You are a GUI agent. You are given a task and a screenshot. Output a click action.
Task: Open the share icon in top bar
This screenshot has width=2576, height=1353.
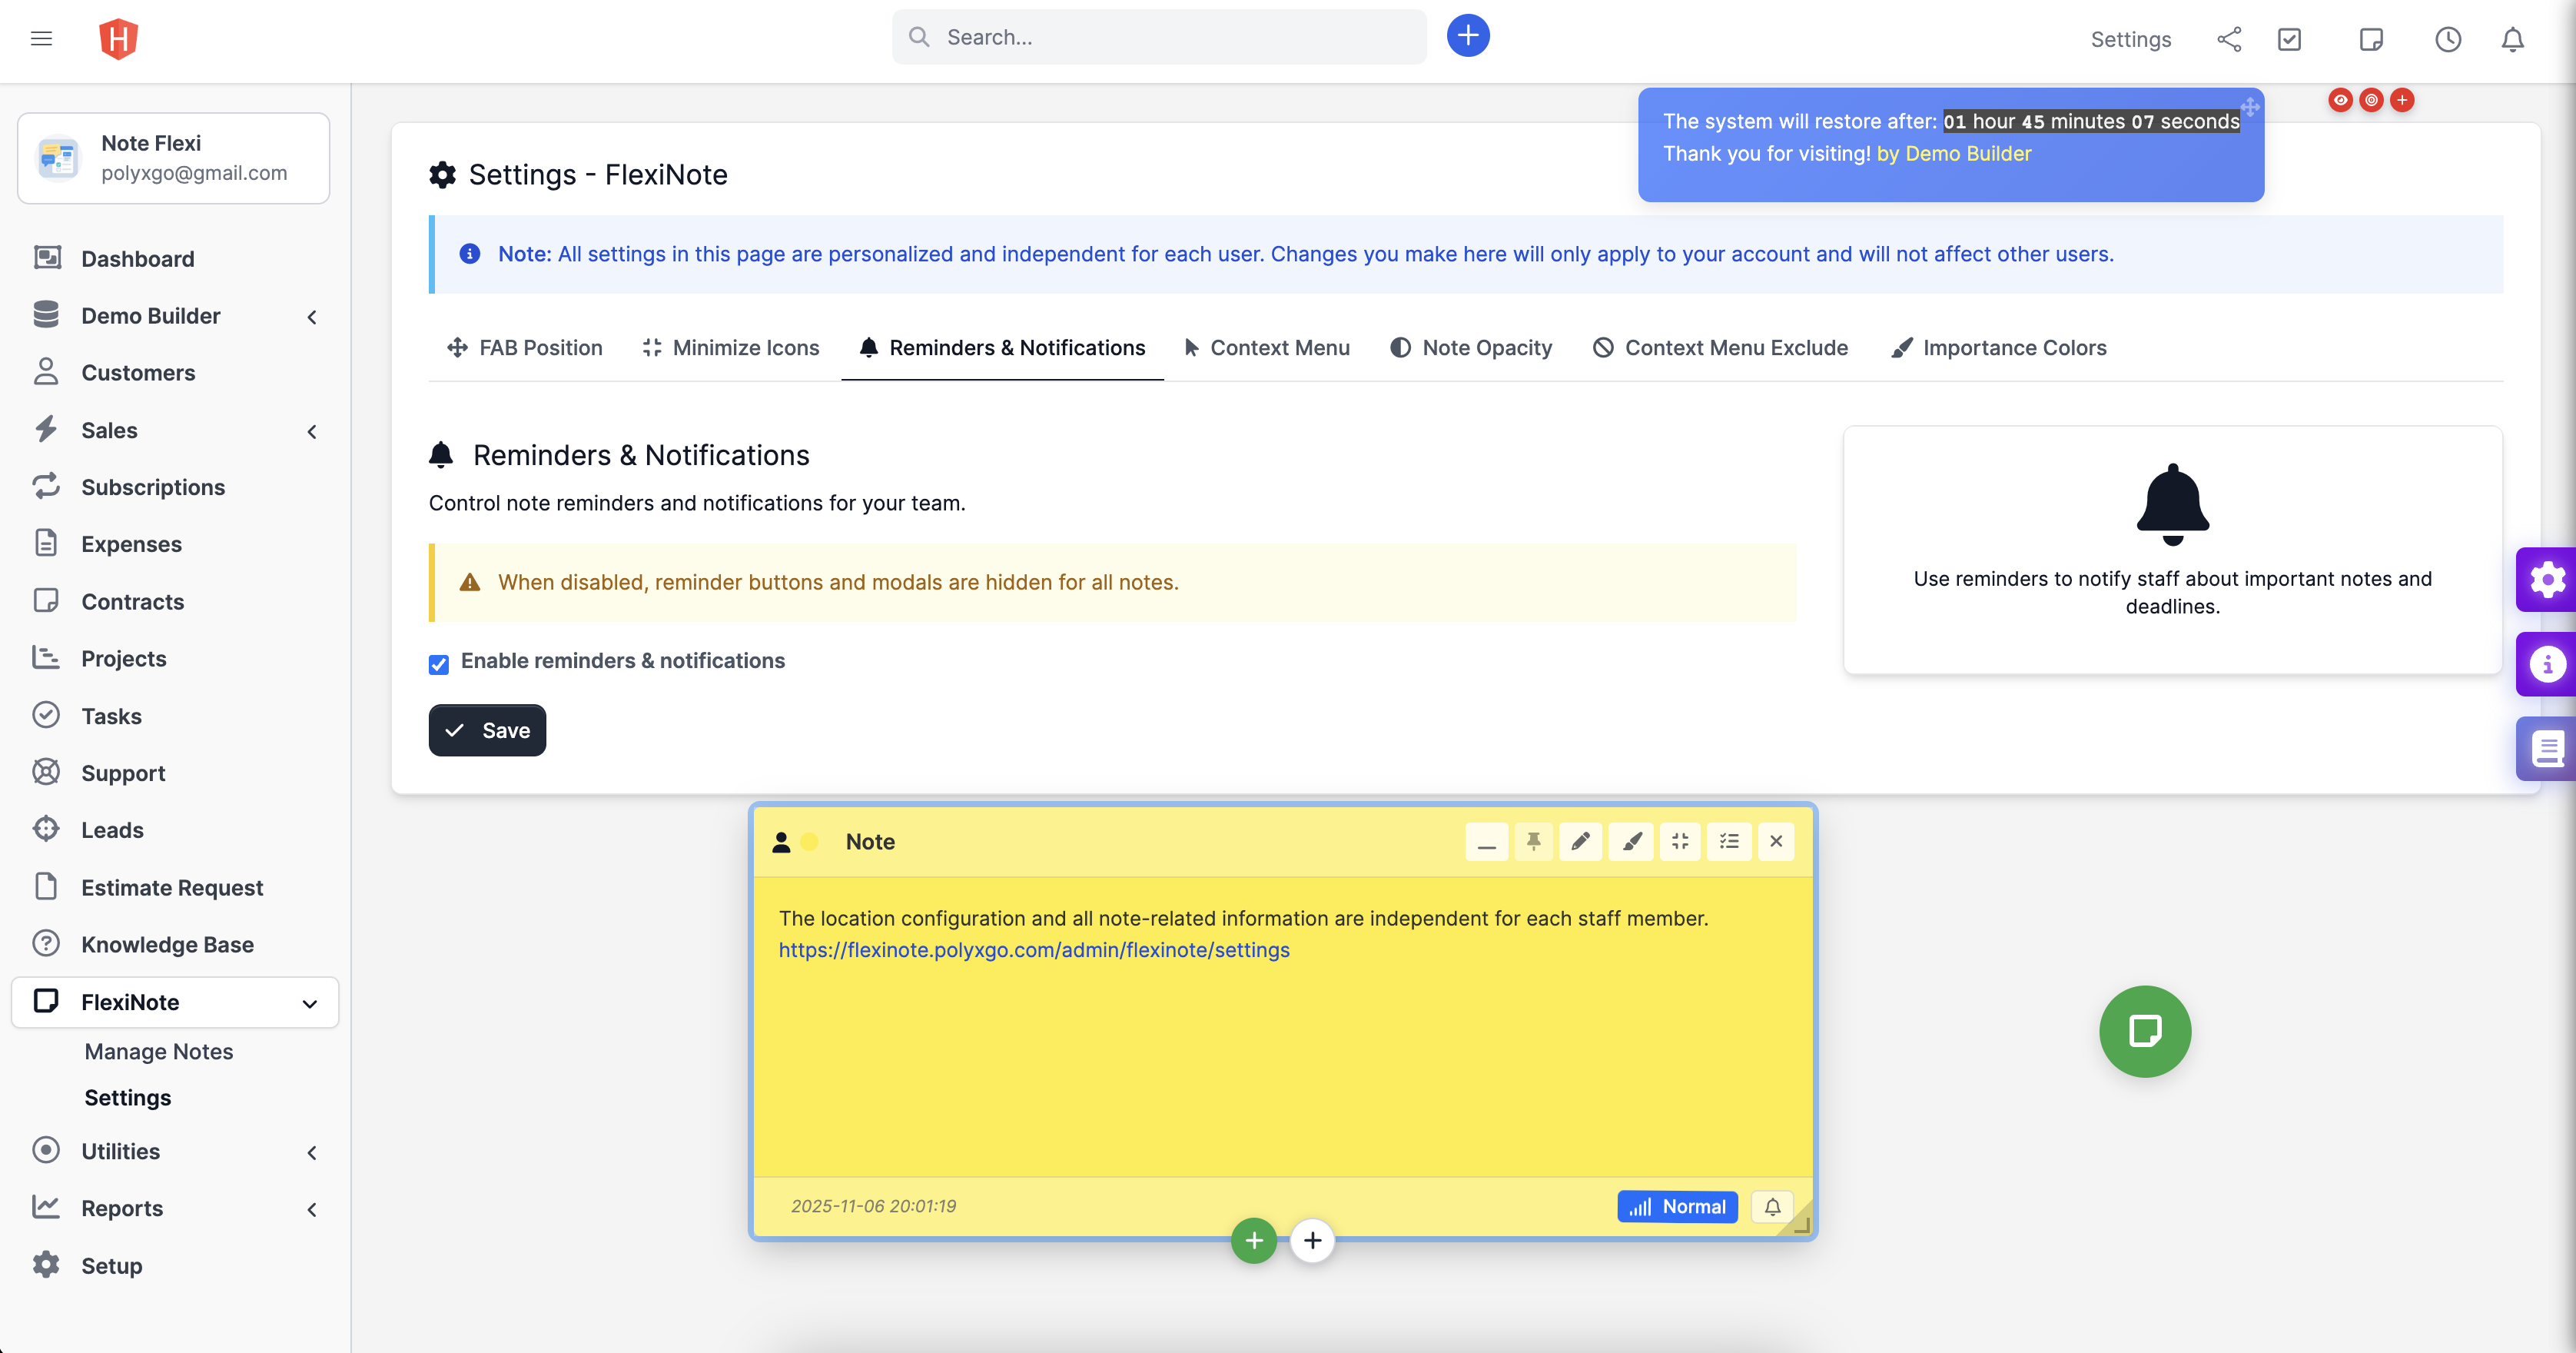click(2229, 39)
